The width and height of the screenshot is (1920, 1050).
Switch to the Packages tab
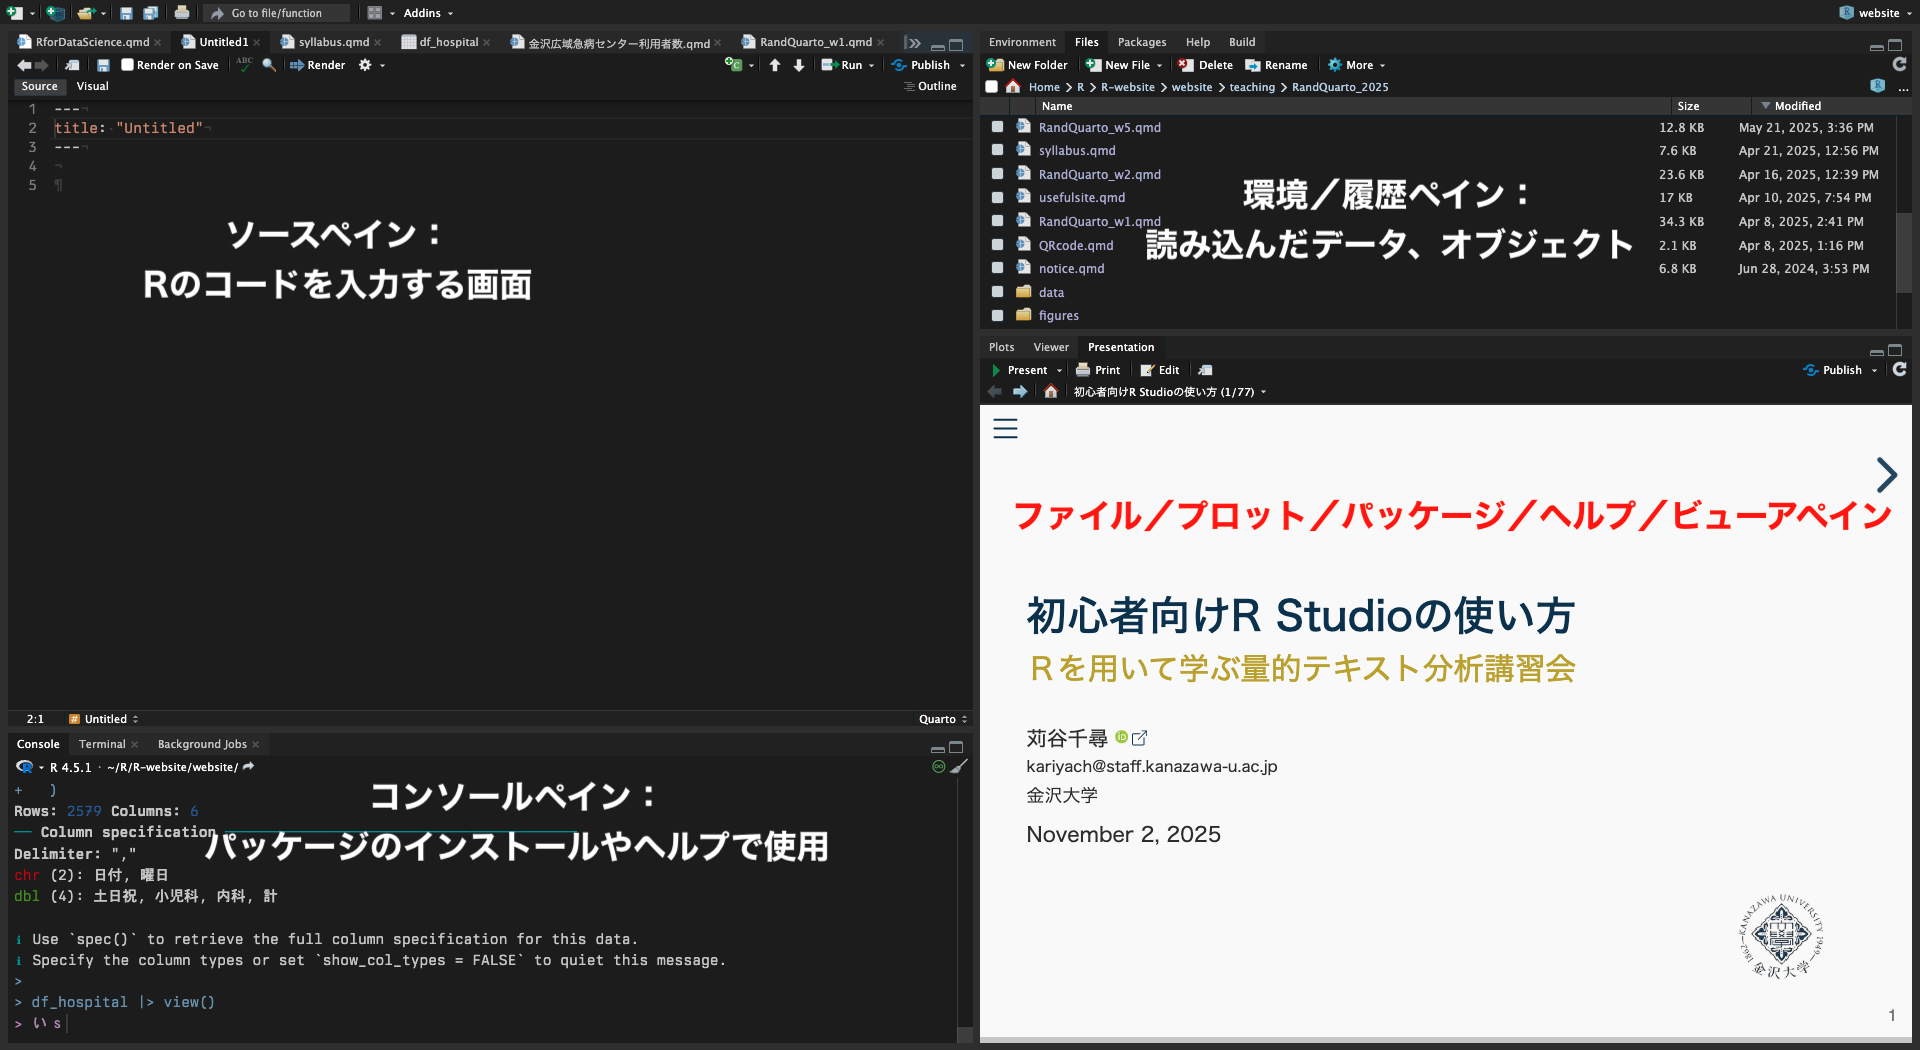(x=1141, y=42)
